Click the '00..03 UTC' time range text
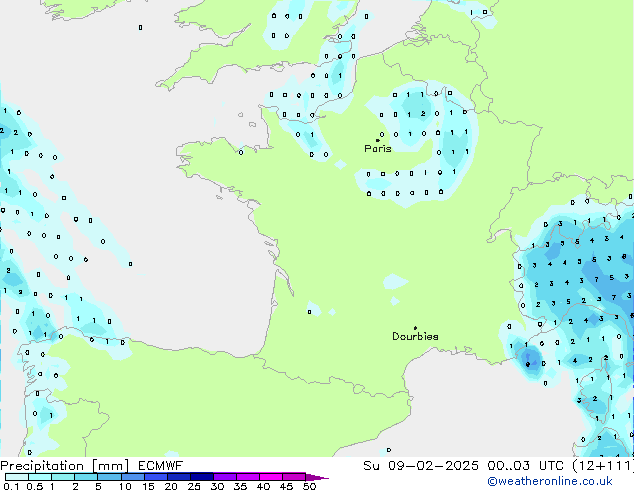The image size is (634, 490). 525,466
